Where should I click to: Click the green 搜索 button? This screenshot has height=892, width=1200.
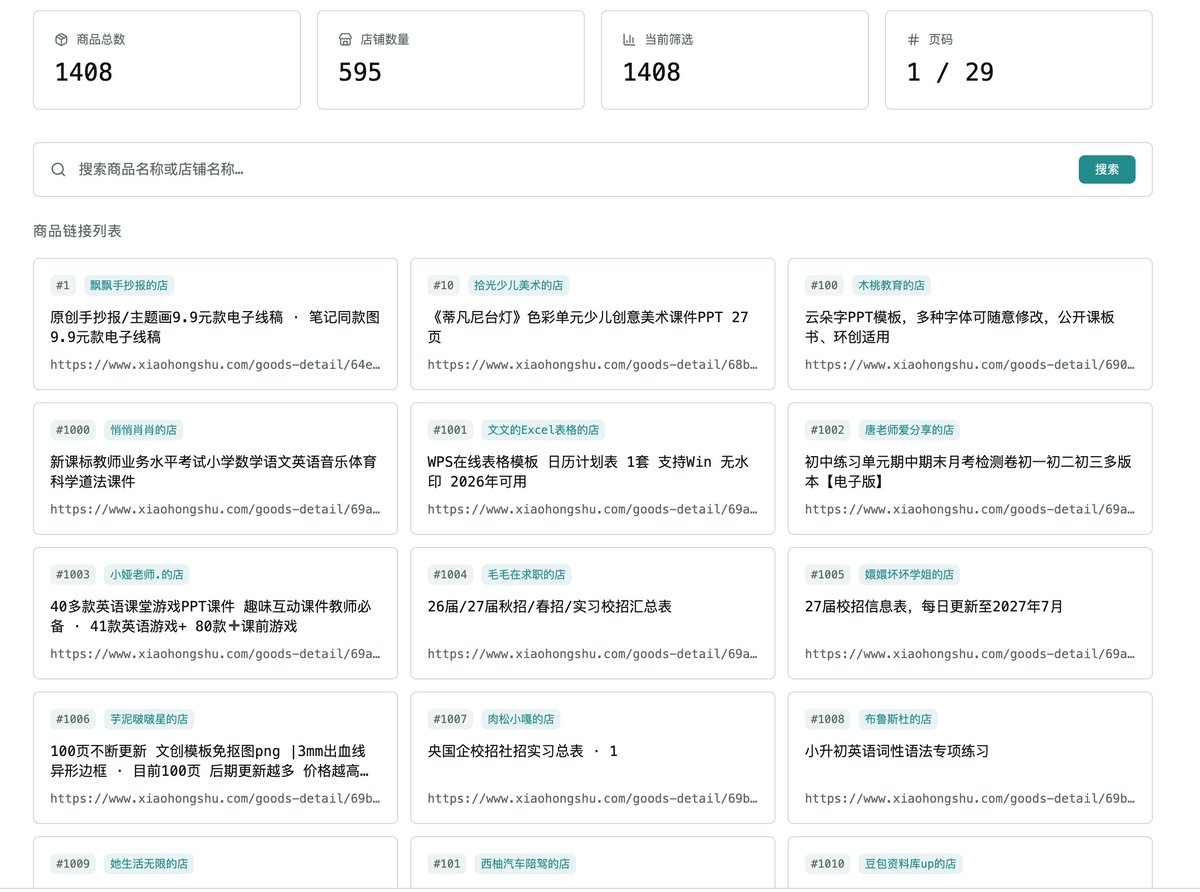(1107, 170)
